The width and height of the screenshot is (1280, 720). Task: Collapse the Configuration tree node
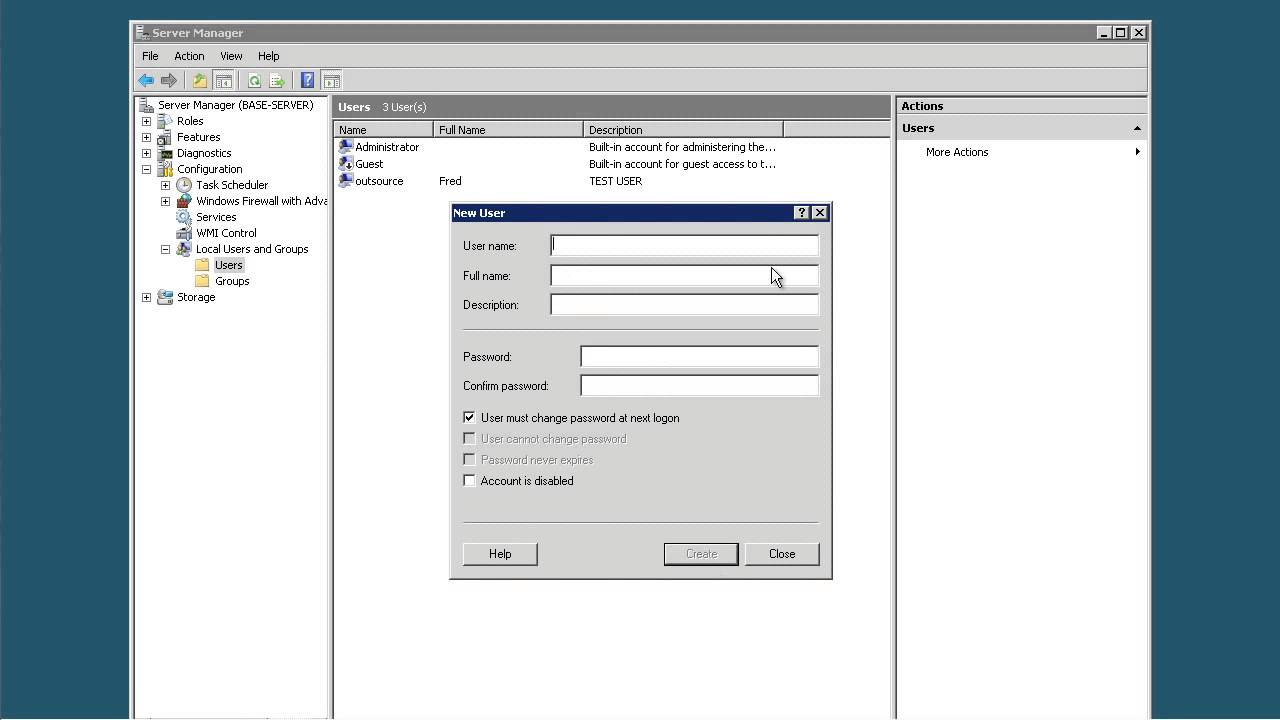tap(146, 169)
